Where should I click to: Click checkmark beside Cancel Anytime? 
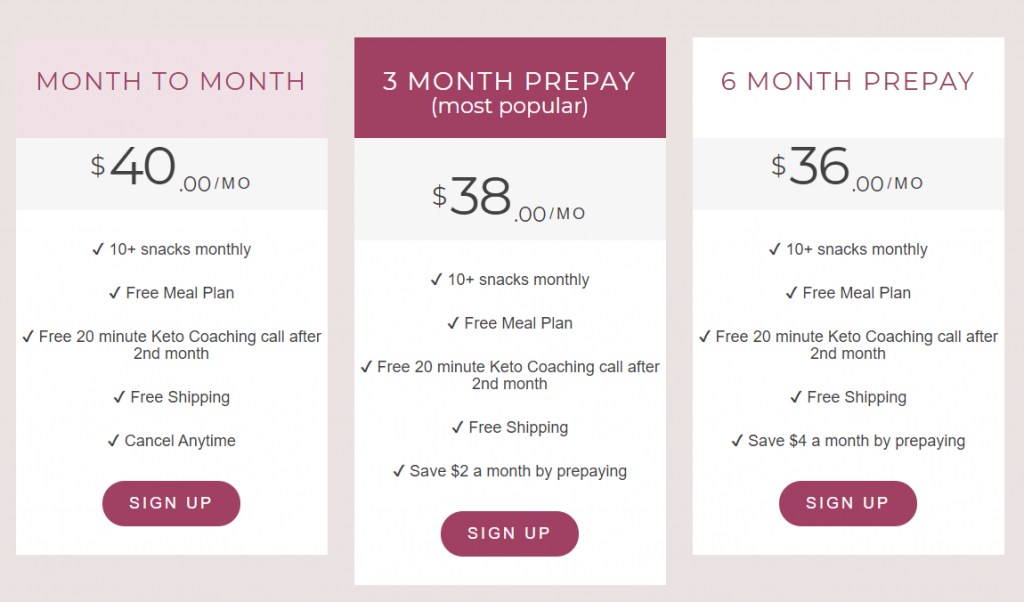tap(114, 441)
